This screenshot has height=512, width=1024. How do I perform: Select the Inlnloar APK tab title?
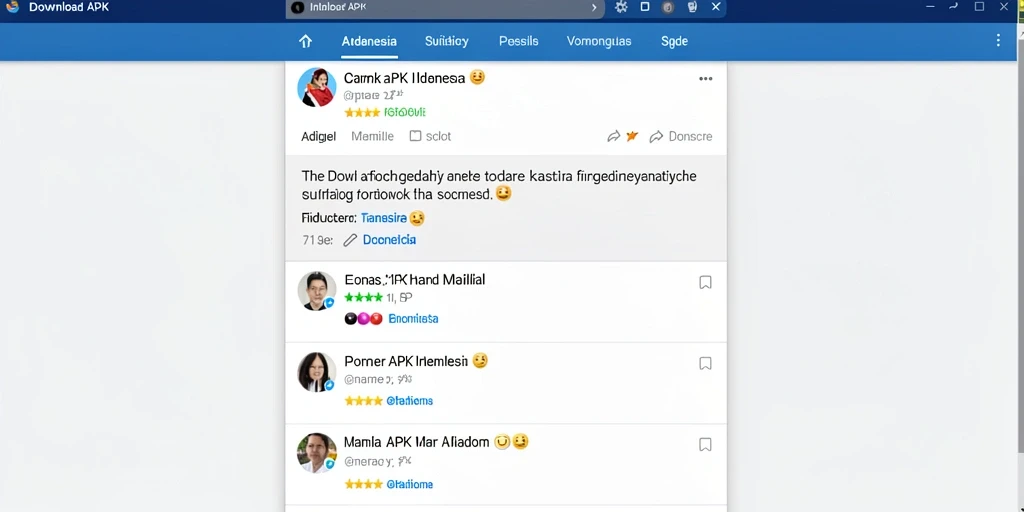(x=338, y=7)
